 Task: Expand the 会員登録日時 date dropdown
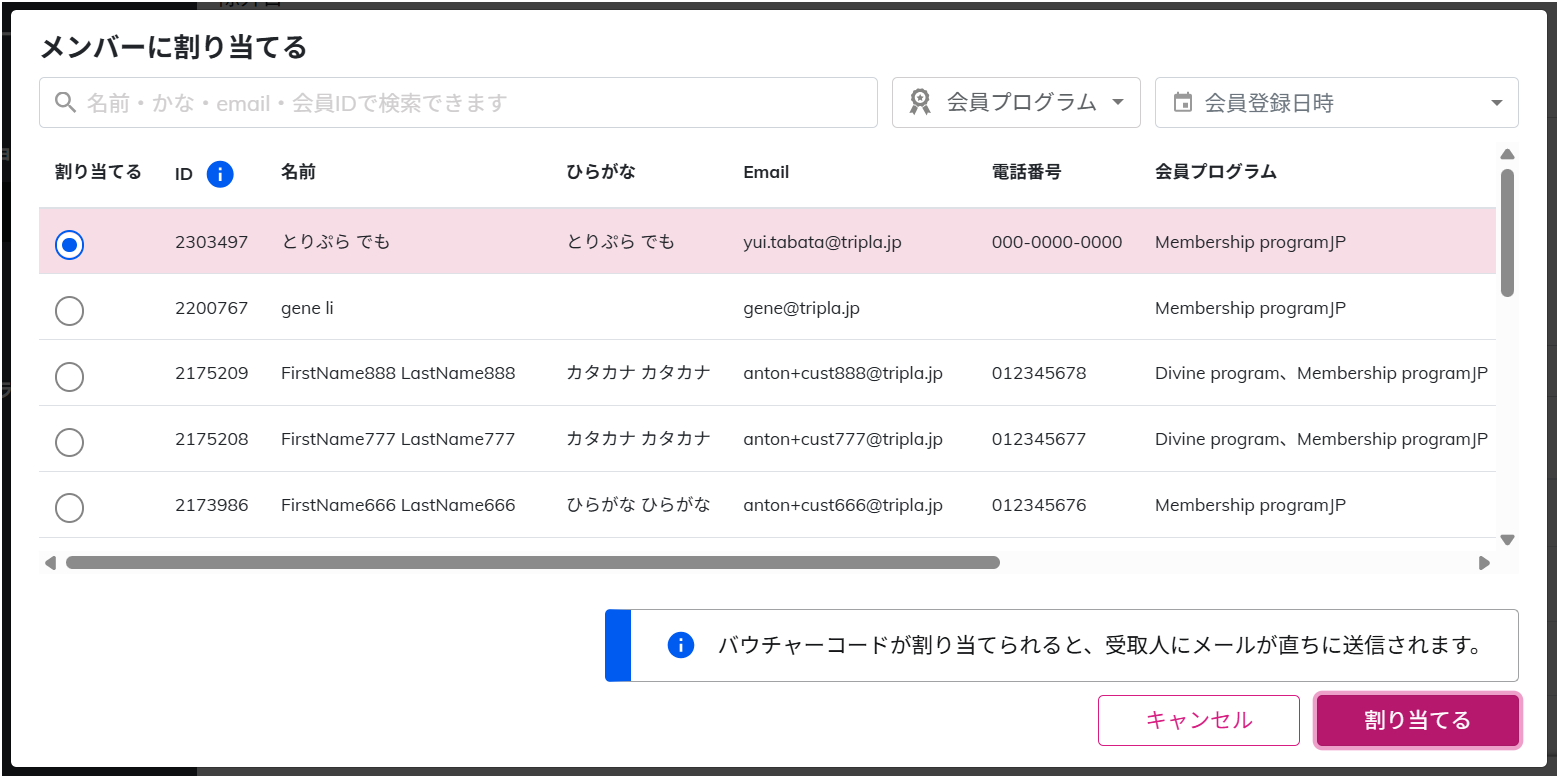coord(1336,102)
